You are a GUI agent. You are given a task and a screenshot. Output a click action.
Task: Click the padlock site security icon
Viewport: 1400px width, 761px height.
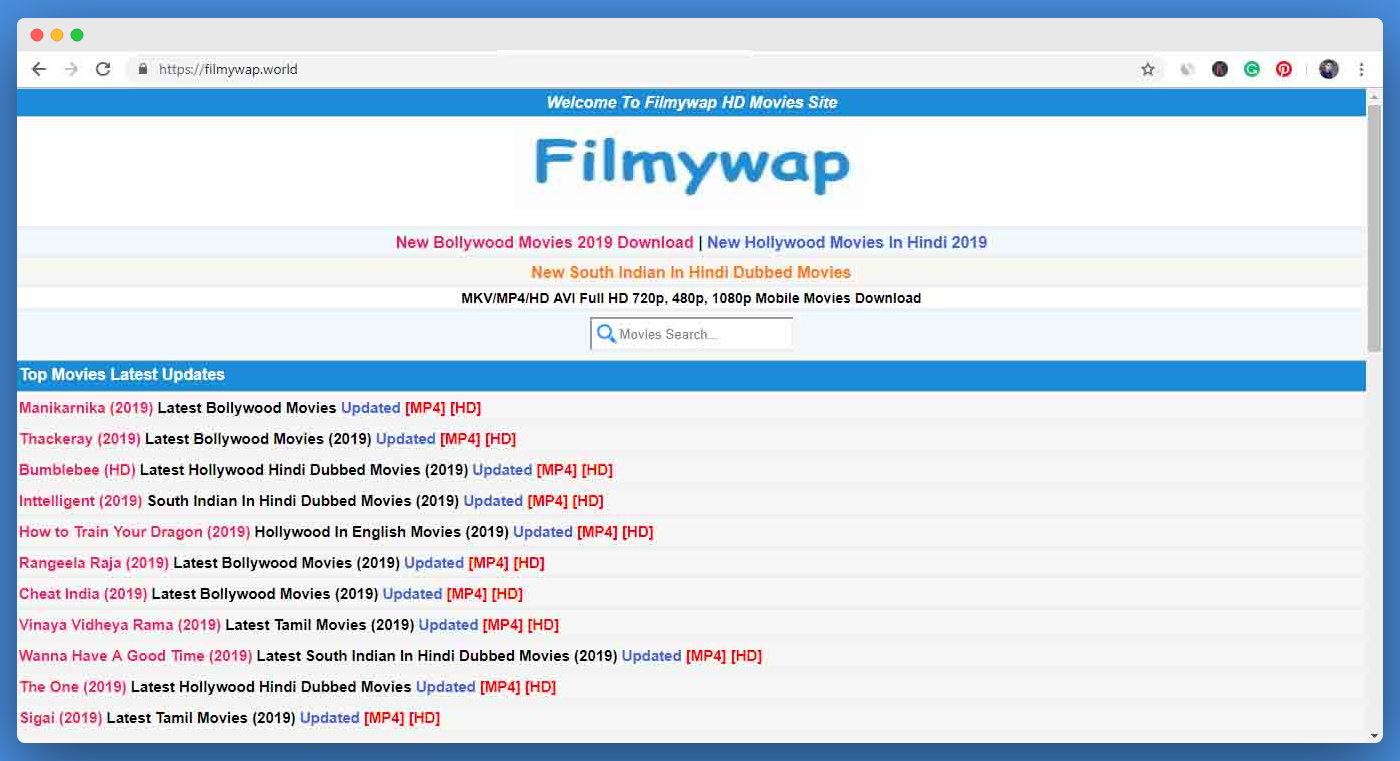coord(143,69)
